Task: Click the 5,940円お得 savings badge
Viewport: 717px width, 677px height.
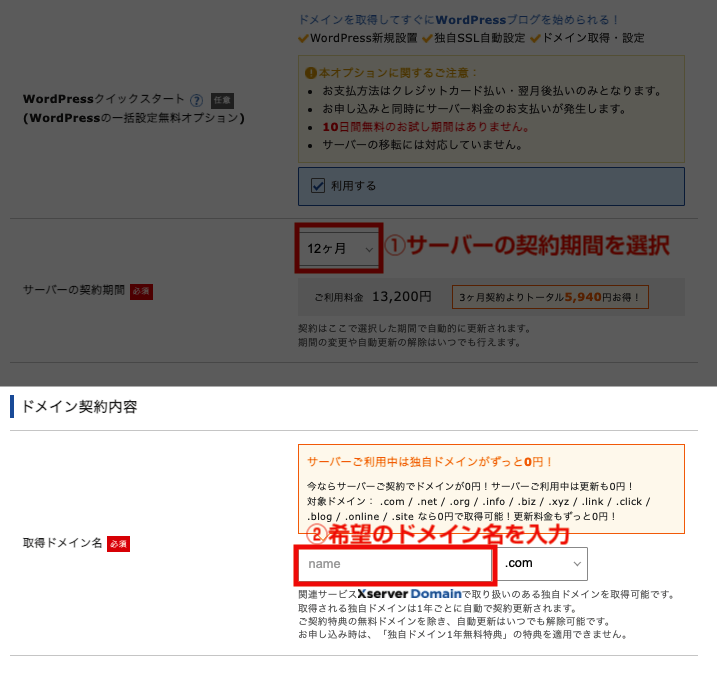Action: pos(550,297)
